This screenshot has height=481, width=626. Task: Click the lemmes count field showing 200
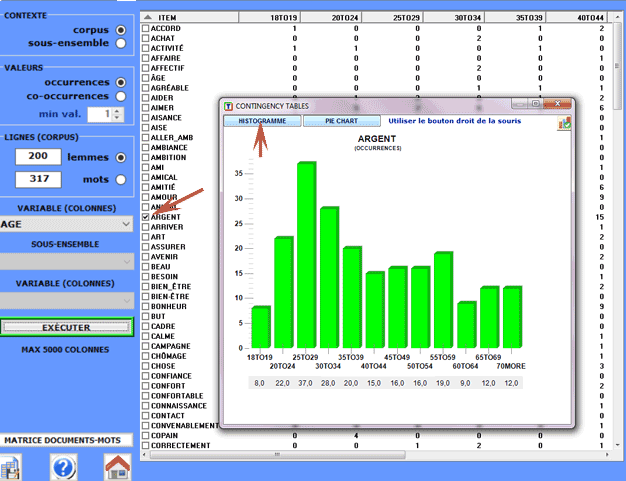tap(38, 157)
